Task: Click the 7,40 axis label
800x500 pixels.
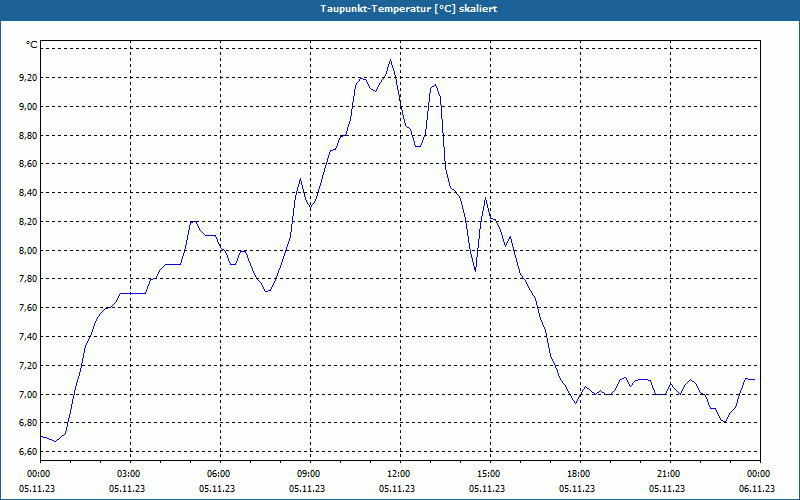Action: pyautogui.click(x=28, y=337)
